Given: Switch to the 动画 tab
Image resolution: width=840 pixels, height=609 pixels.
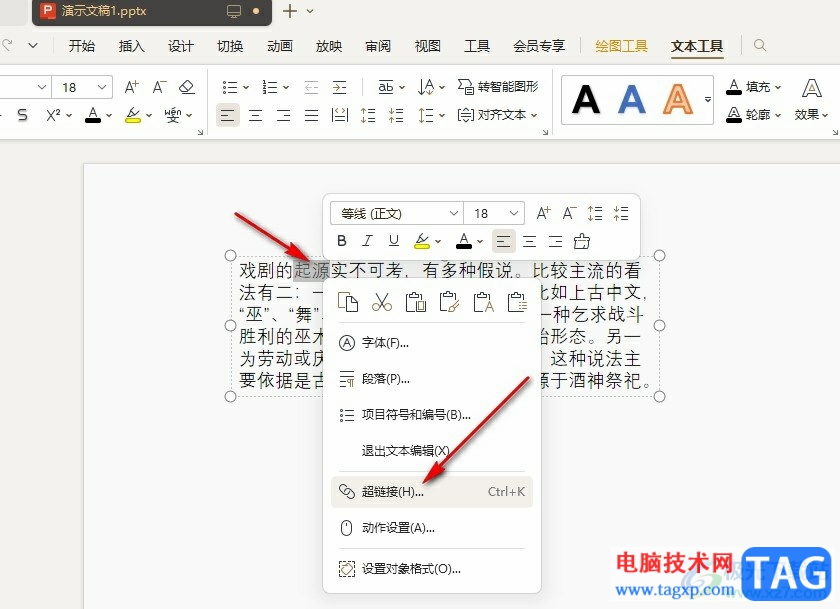Looking at the screenshot, I should 280,46.
